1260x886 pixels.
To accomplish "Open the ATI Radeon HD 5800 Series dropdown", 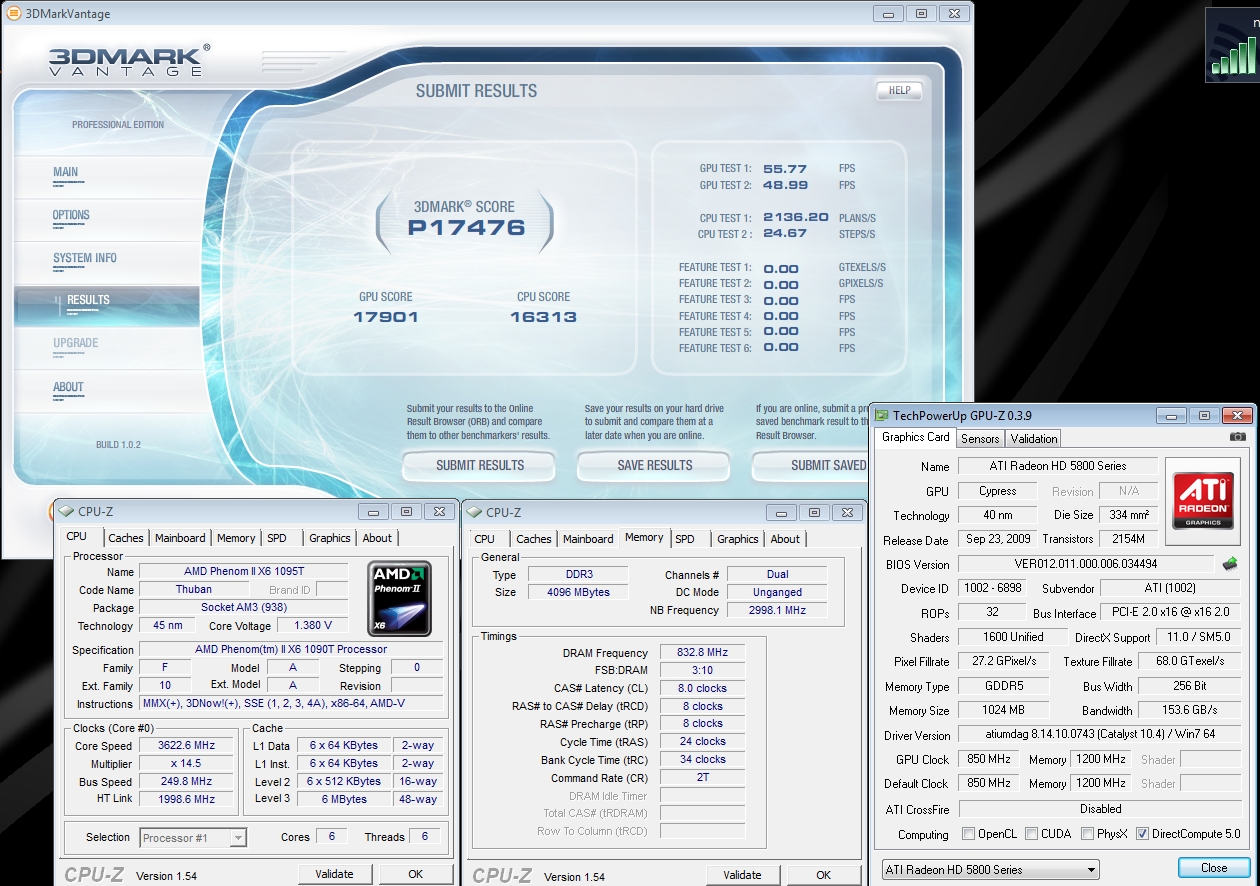I will pyautogui.click(x=990, y=870).
